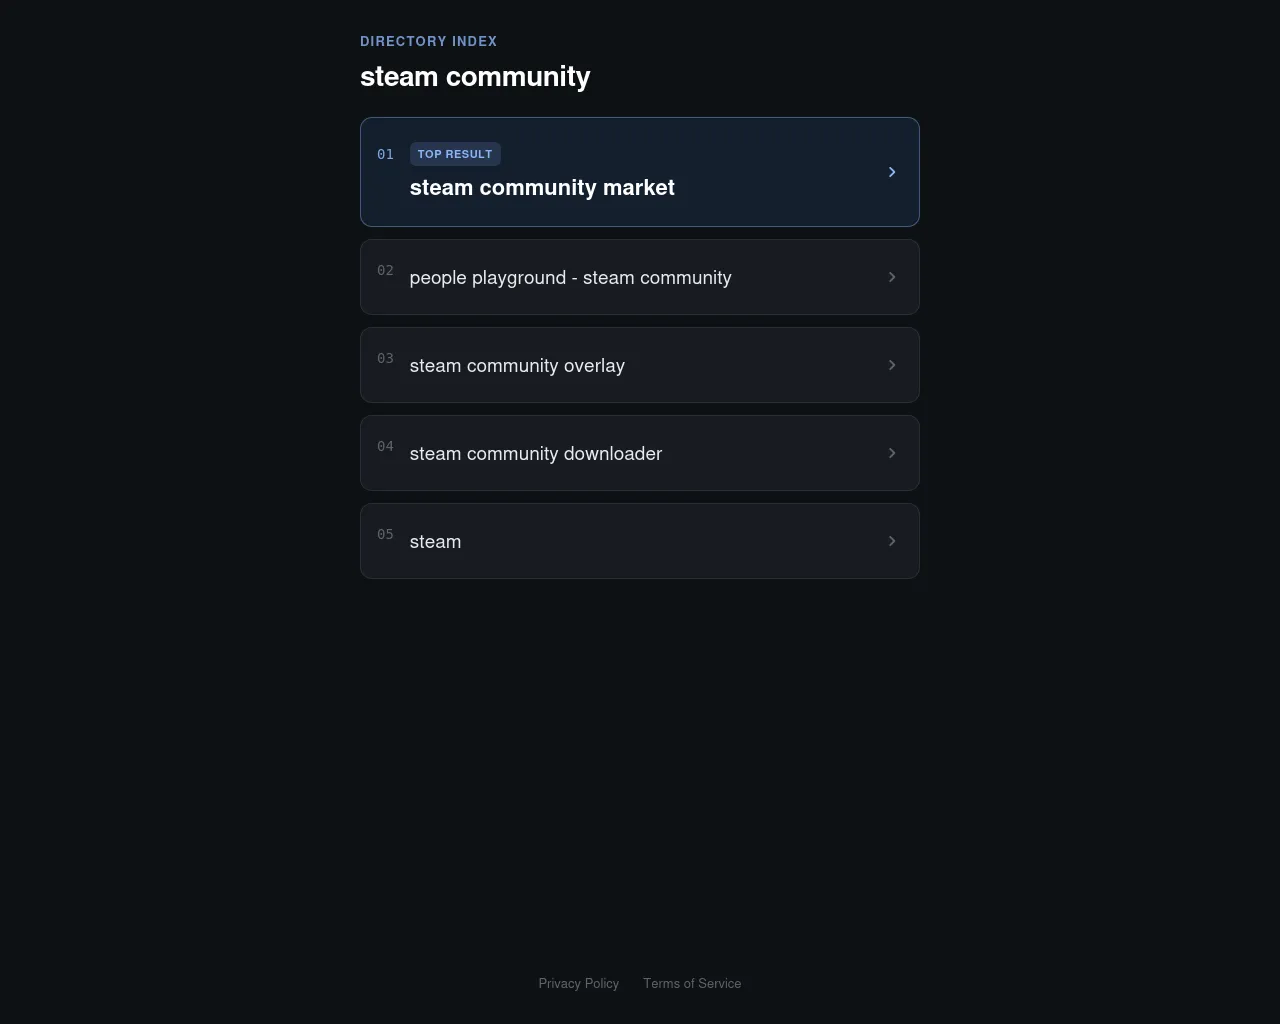Screen dimensions: 1280x1024
Task: Select people playground - steam community
Action: pyautogui.click(x=640, y=277)
